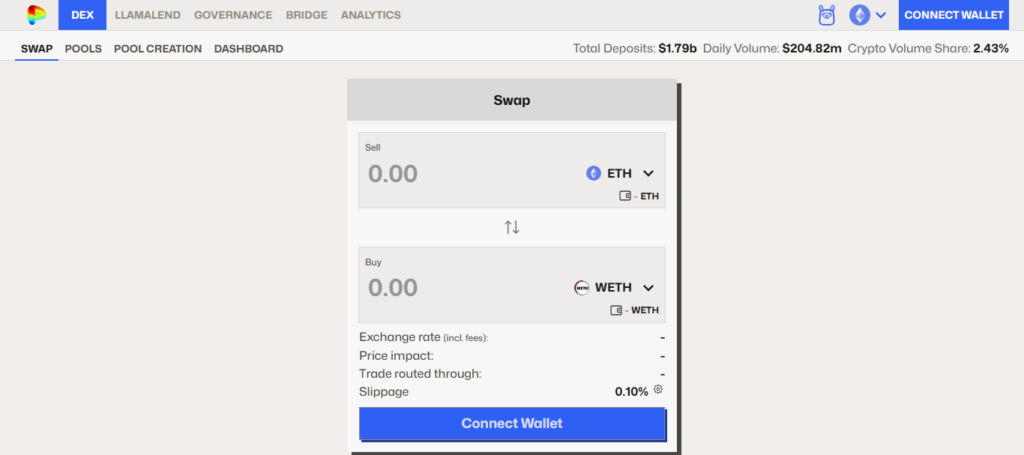The width and height of the screenshot is (1024, 455).
Task: Switch to the Pools tab
Action: tap(83, 48)
